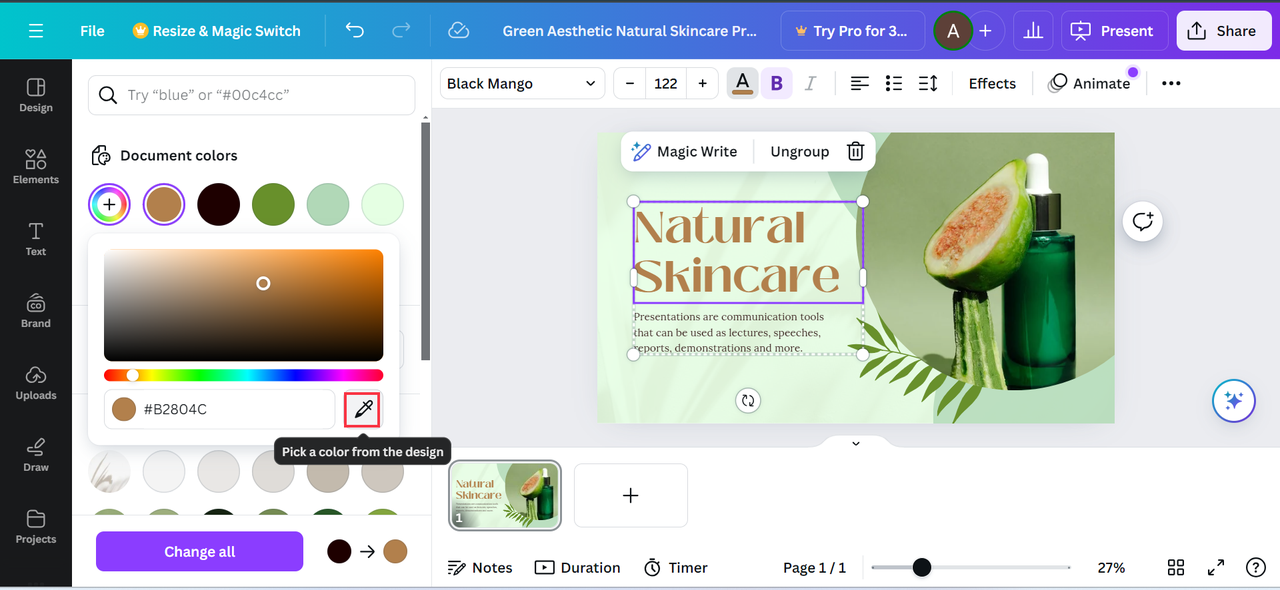Image resolution: width=1280 pixels, height=590 pixels.
Task: Open the Canva assistant sparkle button
Action: [x=1233, y=401]
